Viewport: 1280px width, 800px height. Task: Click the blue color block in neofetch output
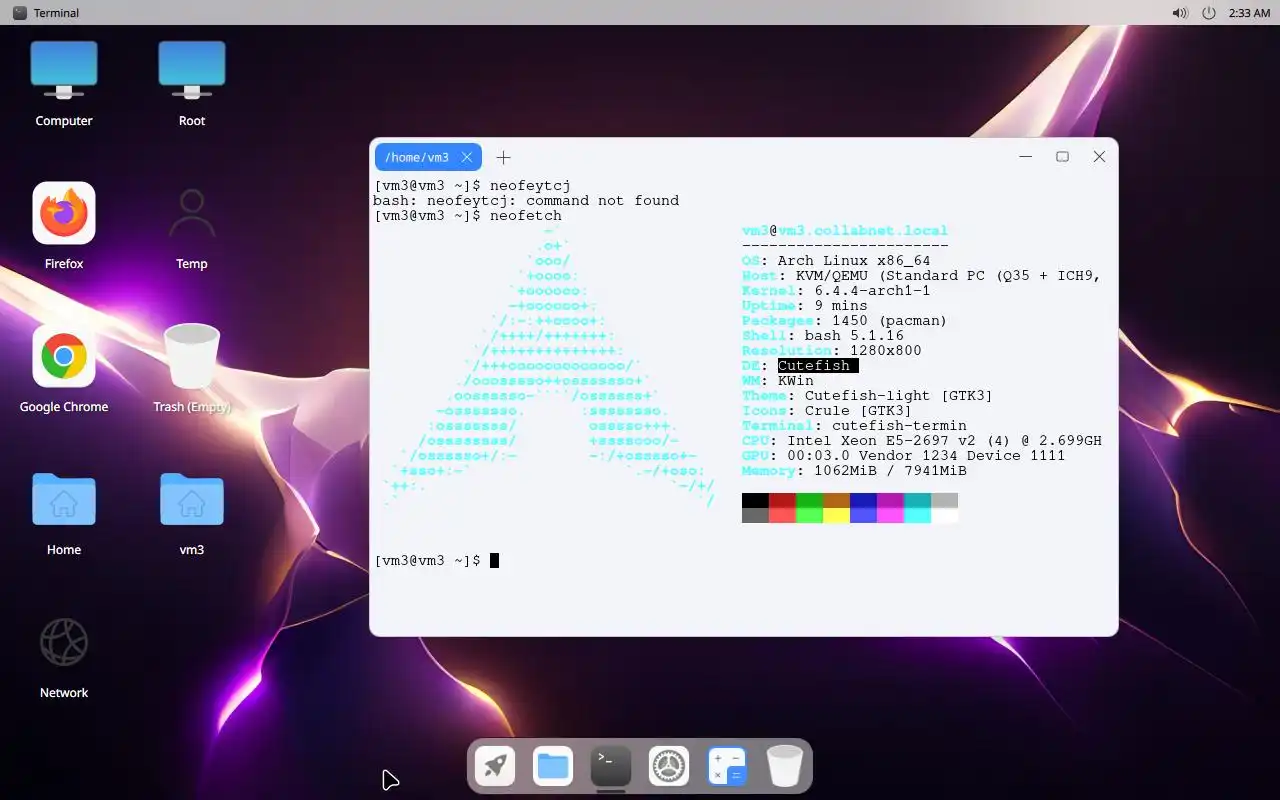click(863, 501)
